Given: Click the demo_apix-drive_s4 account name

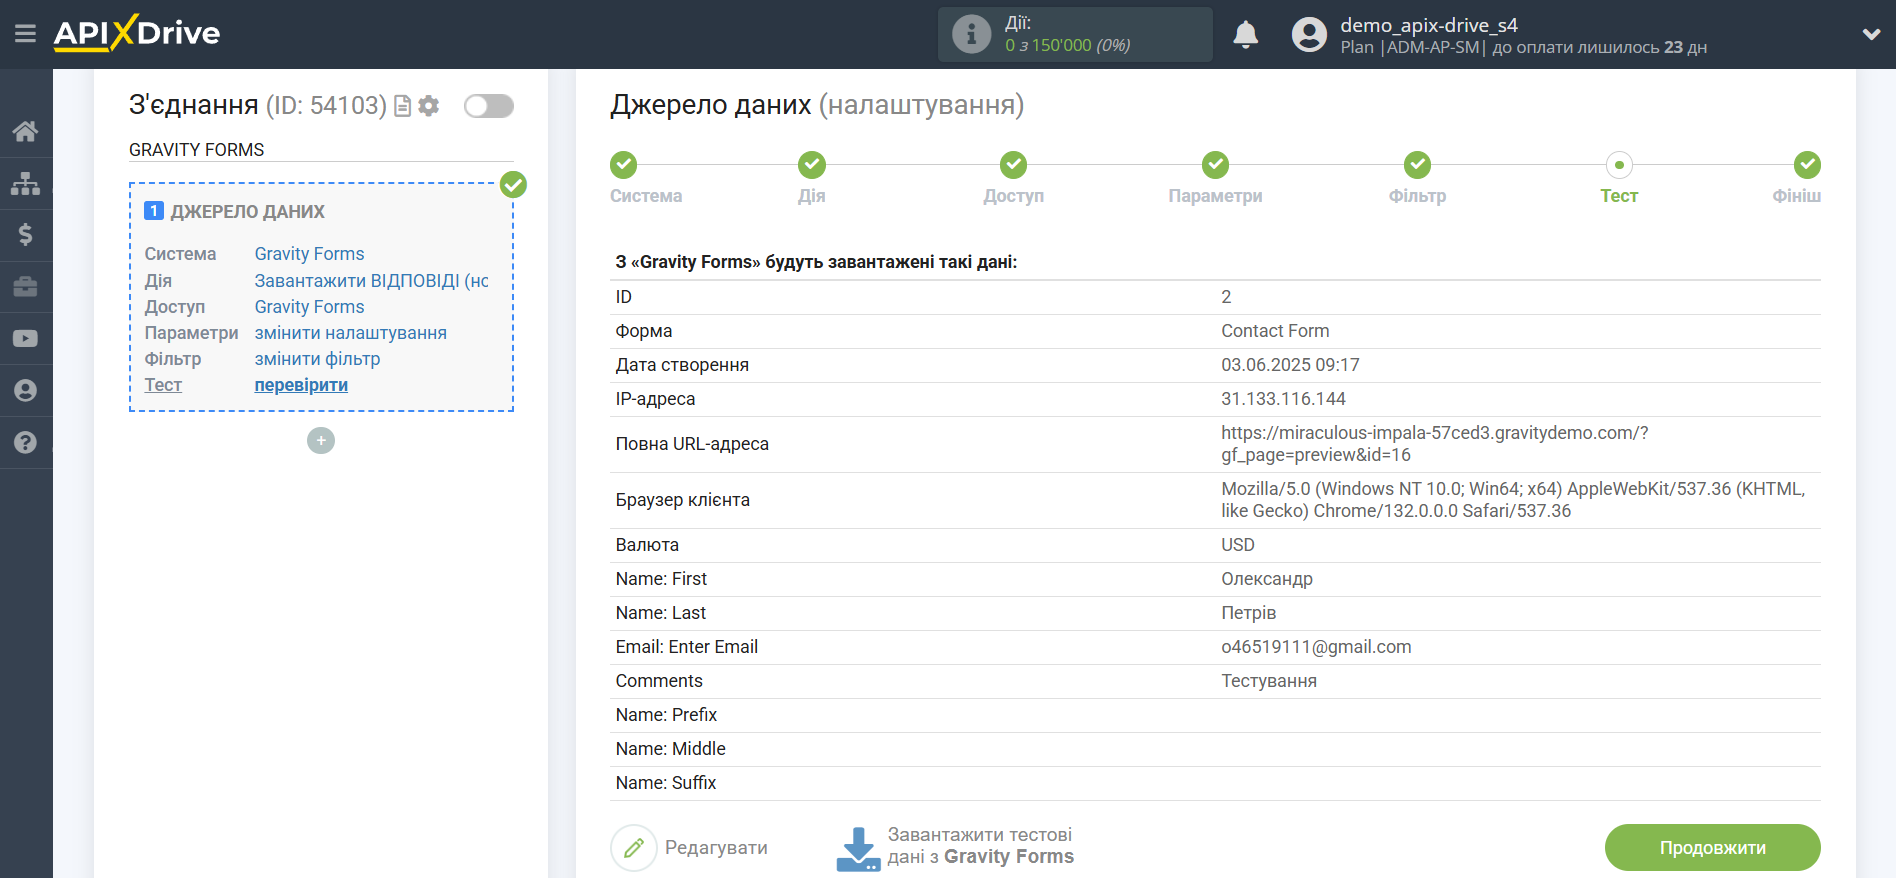Looking at the screenshot, I should pos(1429,25).
